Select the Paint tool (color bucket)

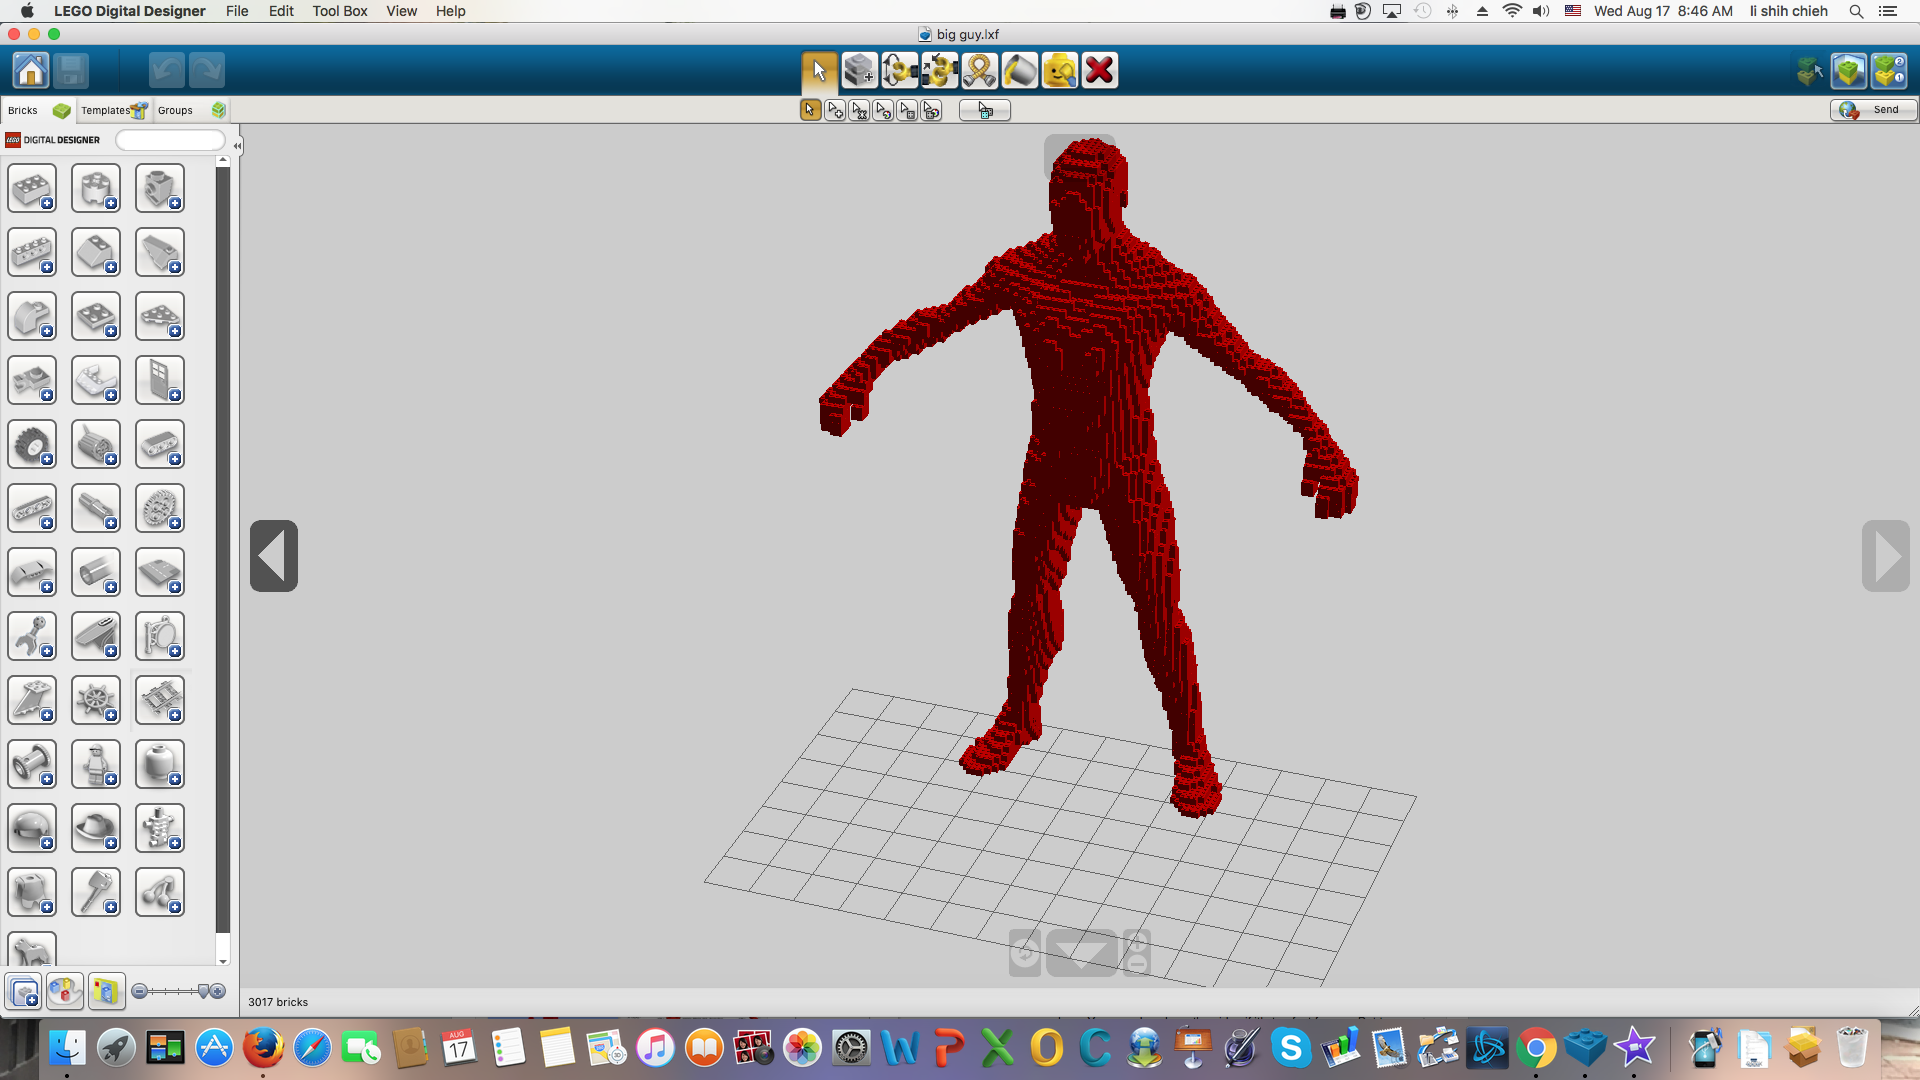click(1021, 71)
